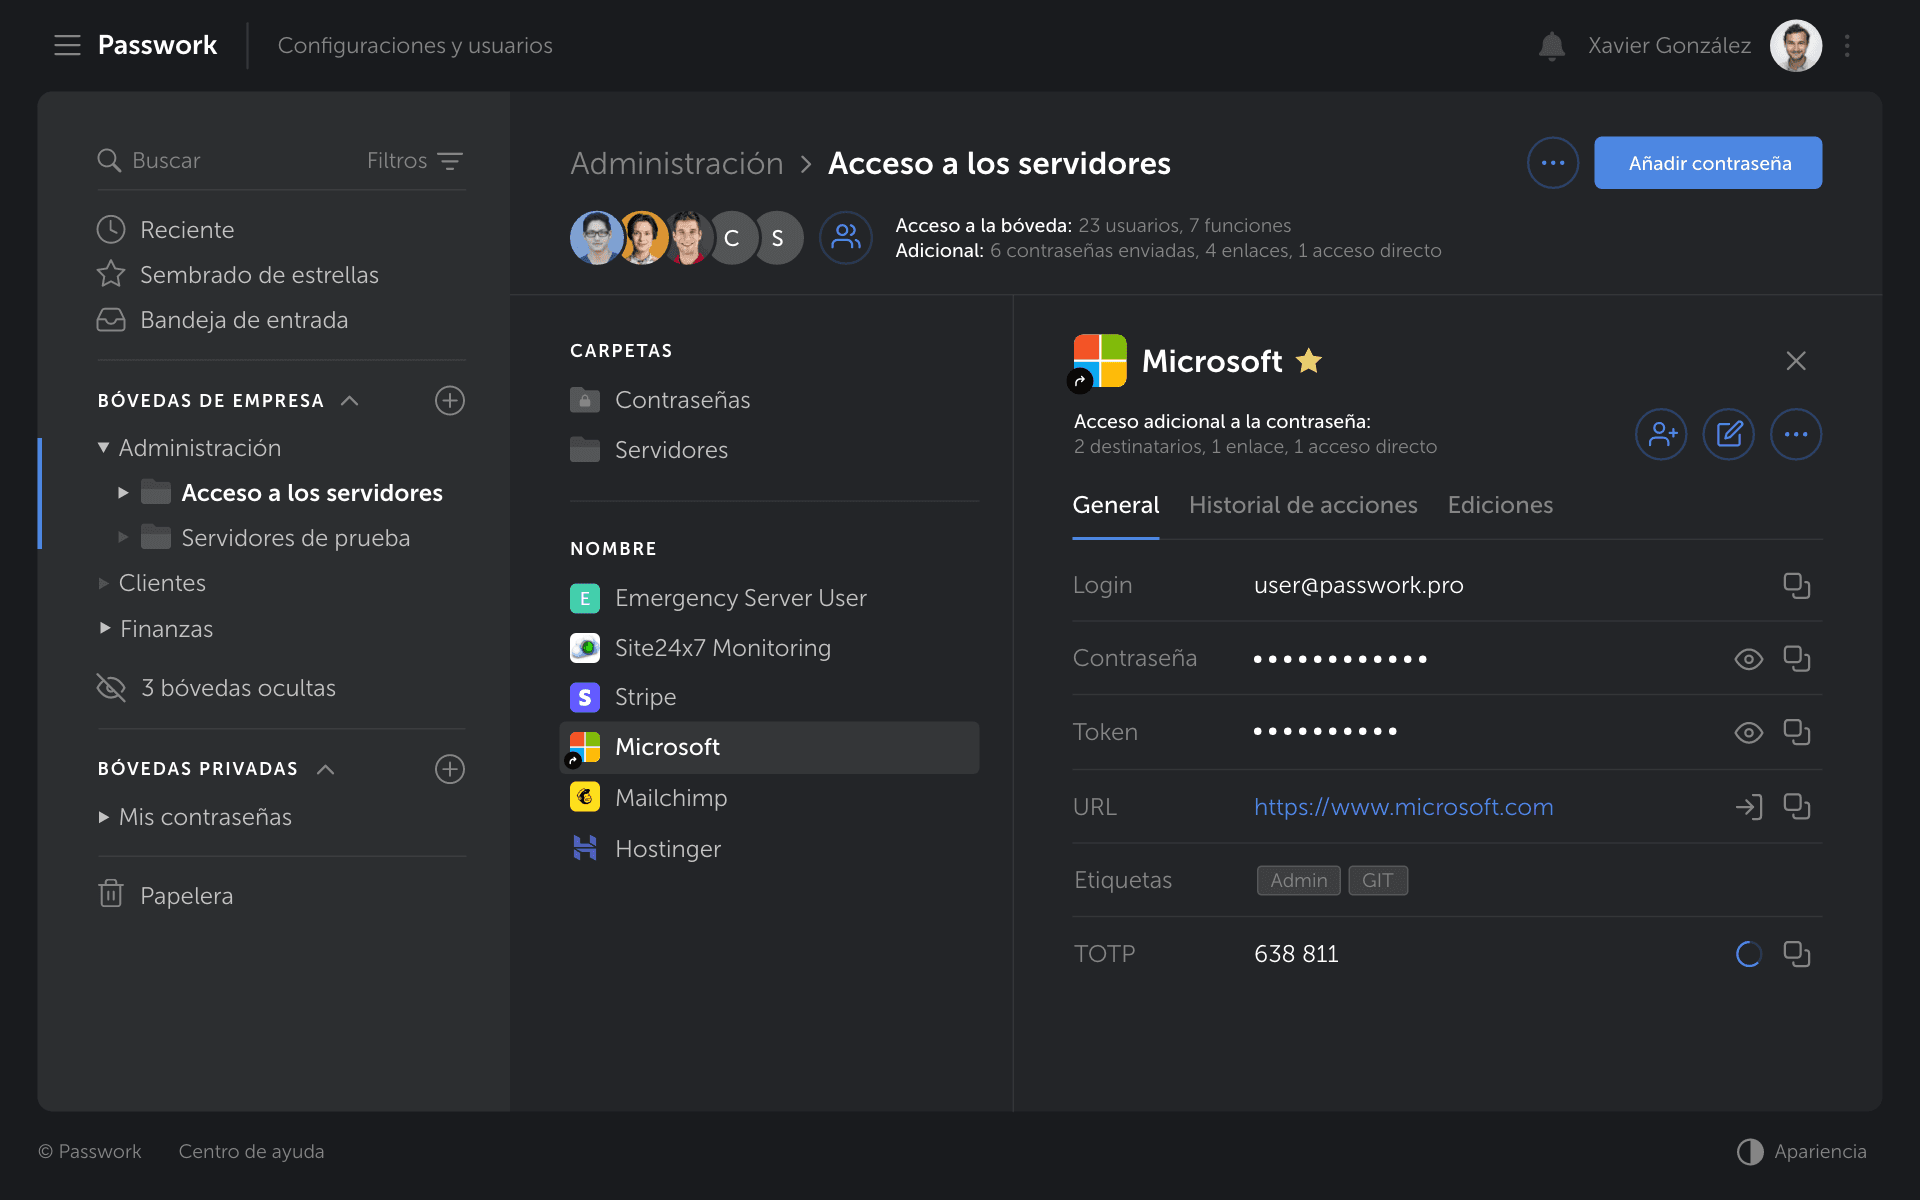Image resolution: width=1920 pixels, height=1200 pixels.
Task: Click user avatar labeled C
Action: click(x=732, y=238)
